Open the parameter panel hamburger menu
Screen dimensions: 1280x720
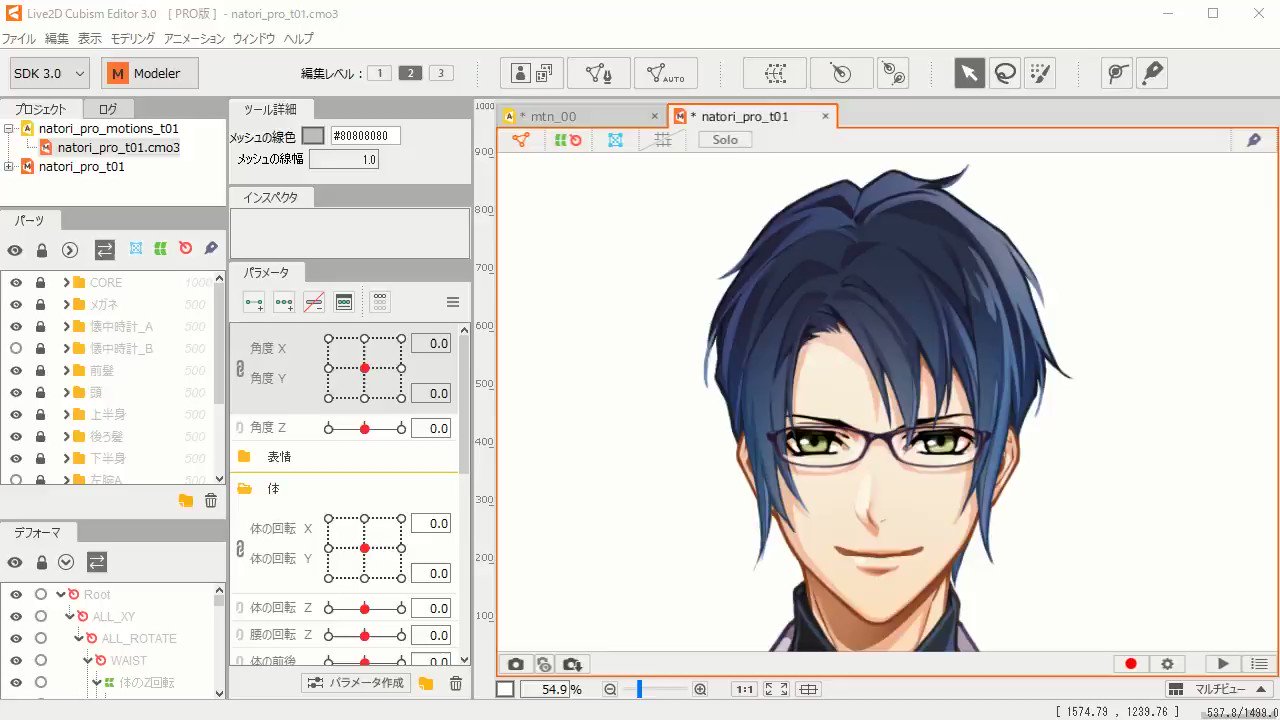coord(452,302)
